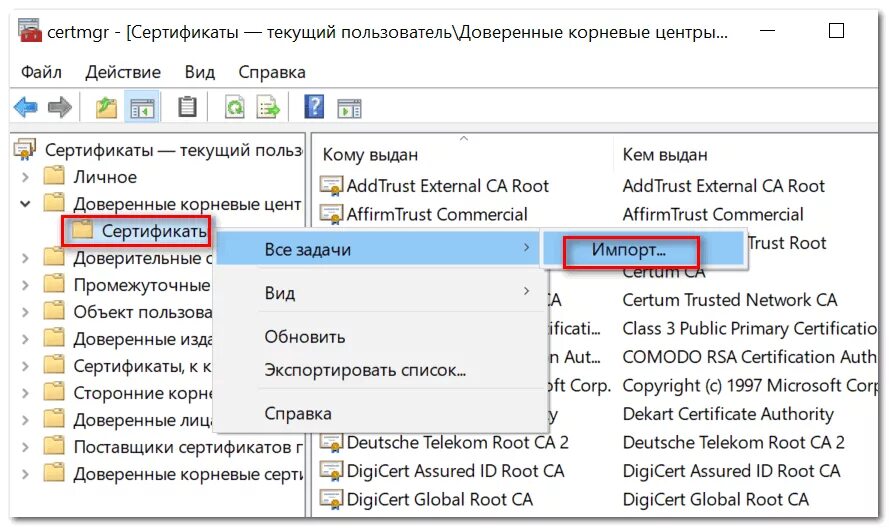Select Доверенные корневые серти tree item

click(188, 474)
